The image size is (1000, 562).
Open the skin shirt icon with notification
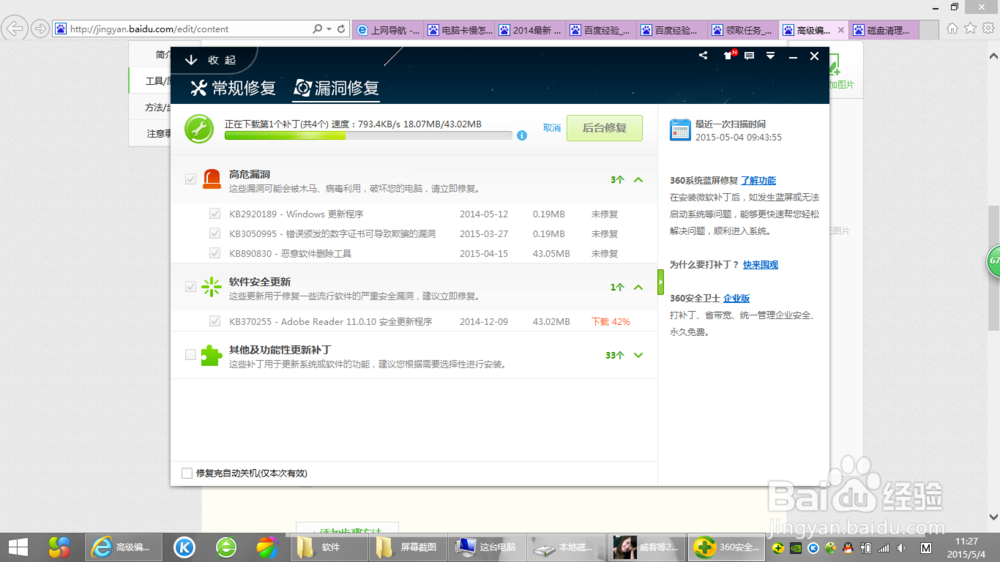tap(728, 55)
